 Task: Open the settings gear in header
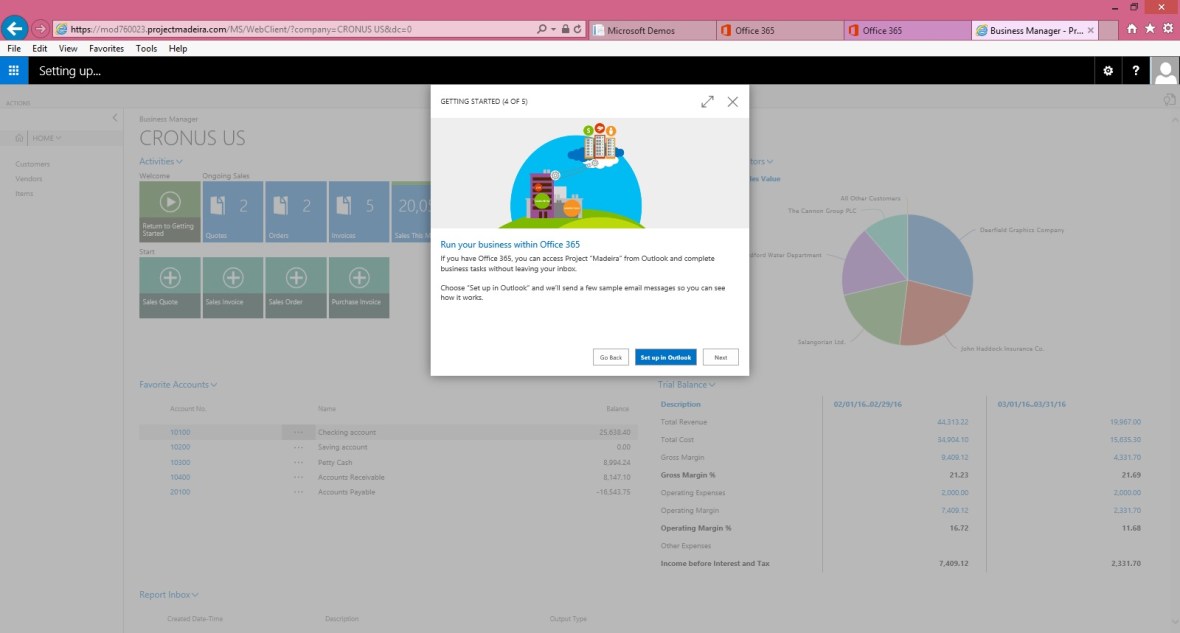1107,71
